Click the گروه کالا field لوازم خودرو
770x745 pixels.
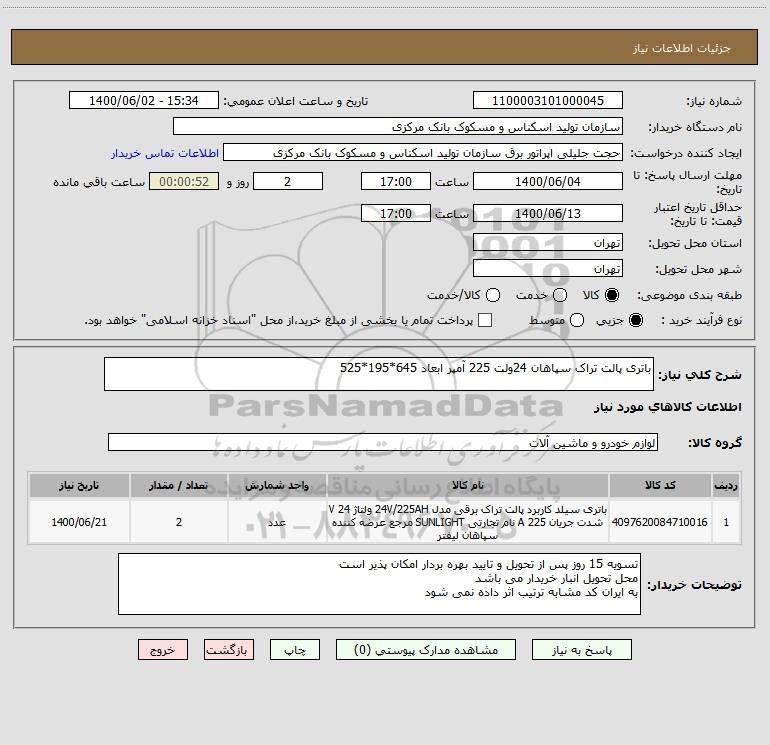(x=383, y=442)
